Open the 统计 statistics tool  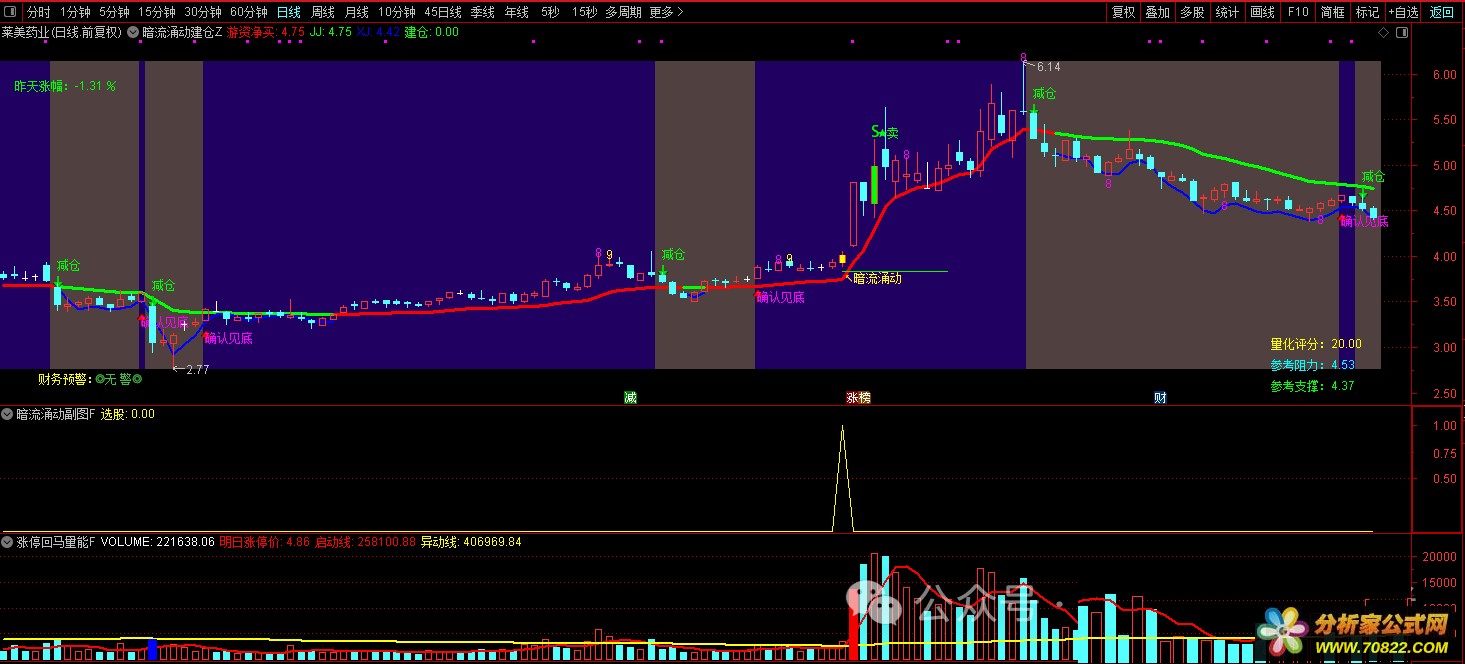click(x=1227, y=12)
